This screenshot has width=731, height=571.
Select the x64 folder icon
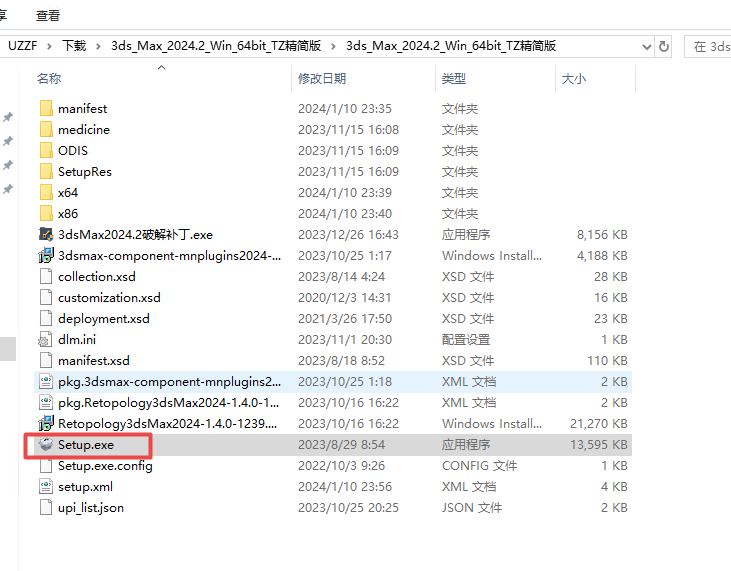pyautogui.click(x=45, y=192)
